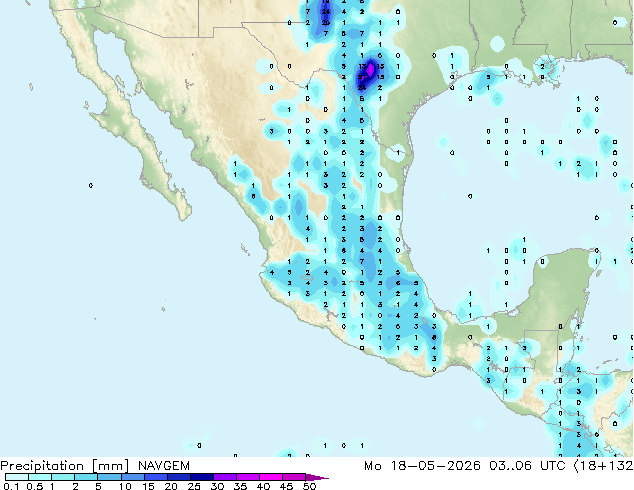Click the 0.1–0.5 mm legend color box
This screenshot has width=634, height=490.
point(17,477)
